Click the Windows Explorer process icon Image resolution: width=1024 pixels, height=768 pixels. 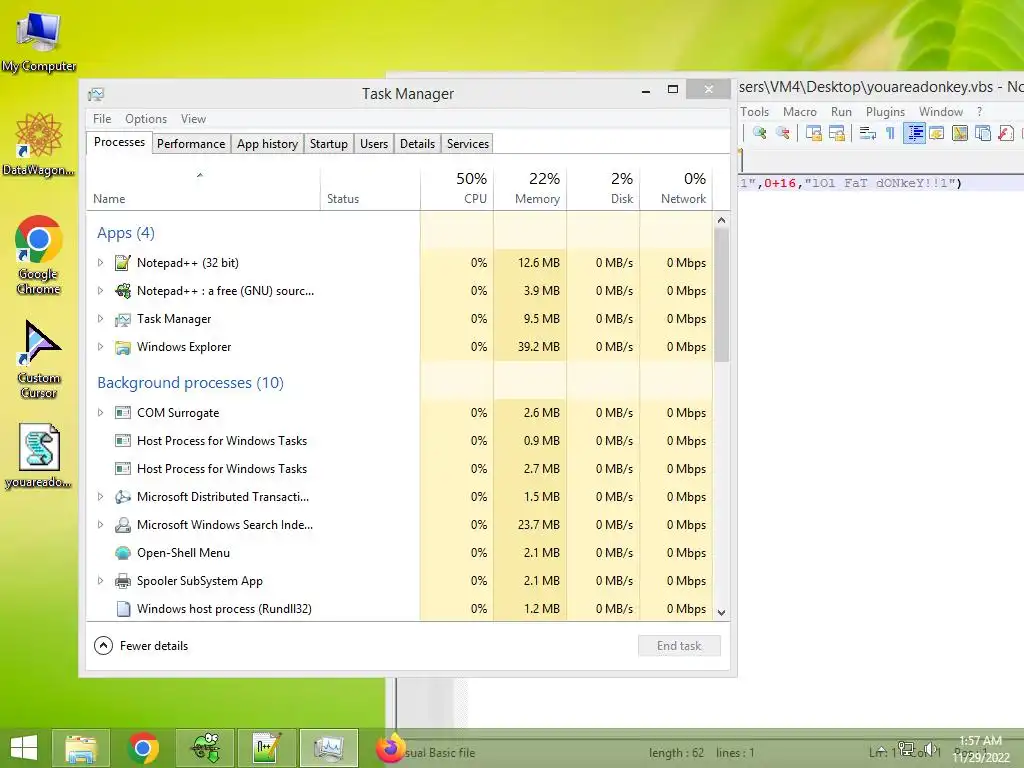pos(123,347)
